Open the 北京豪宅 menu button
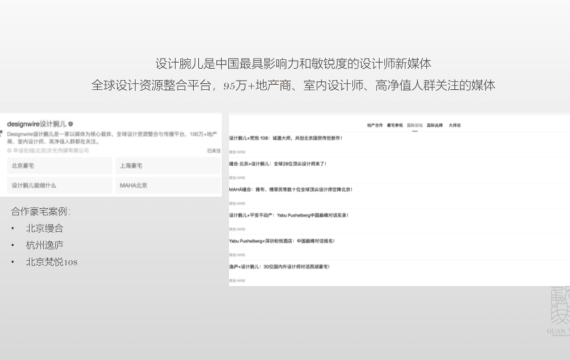 click(60, 166)
